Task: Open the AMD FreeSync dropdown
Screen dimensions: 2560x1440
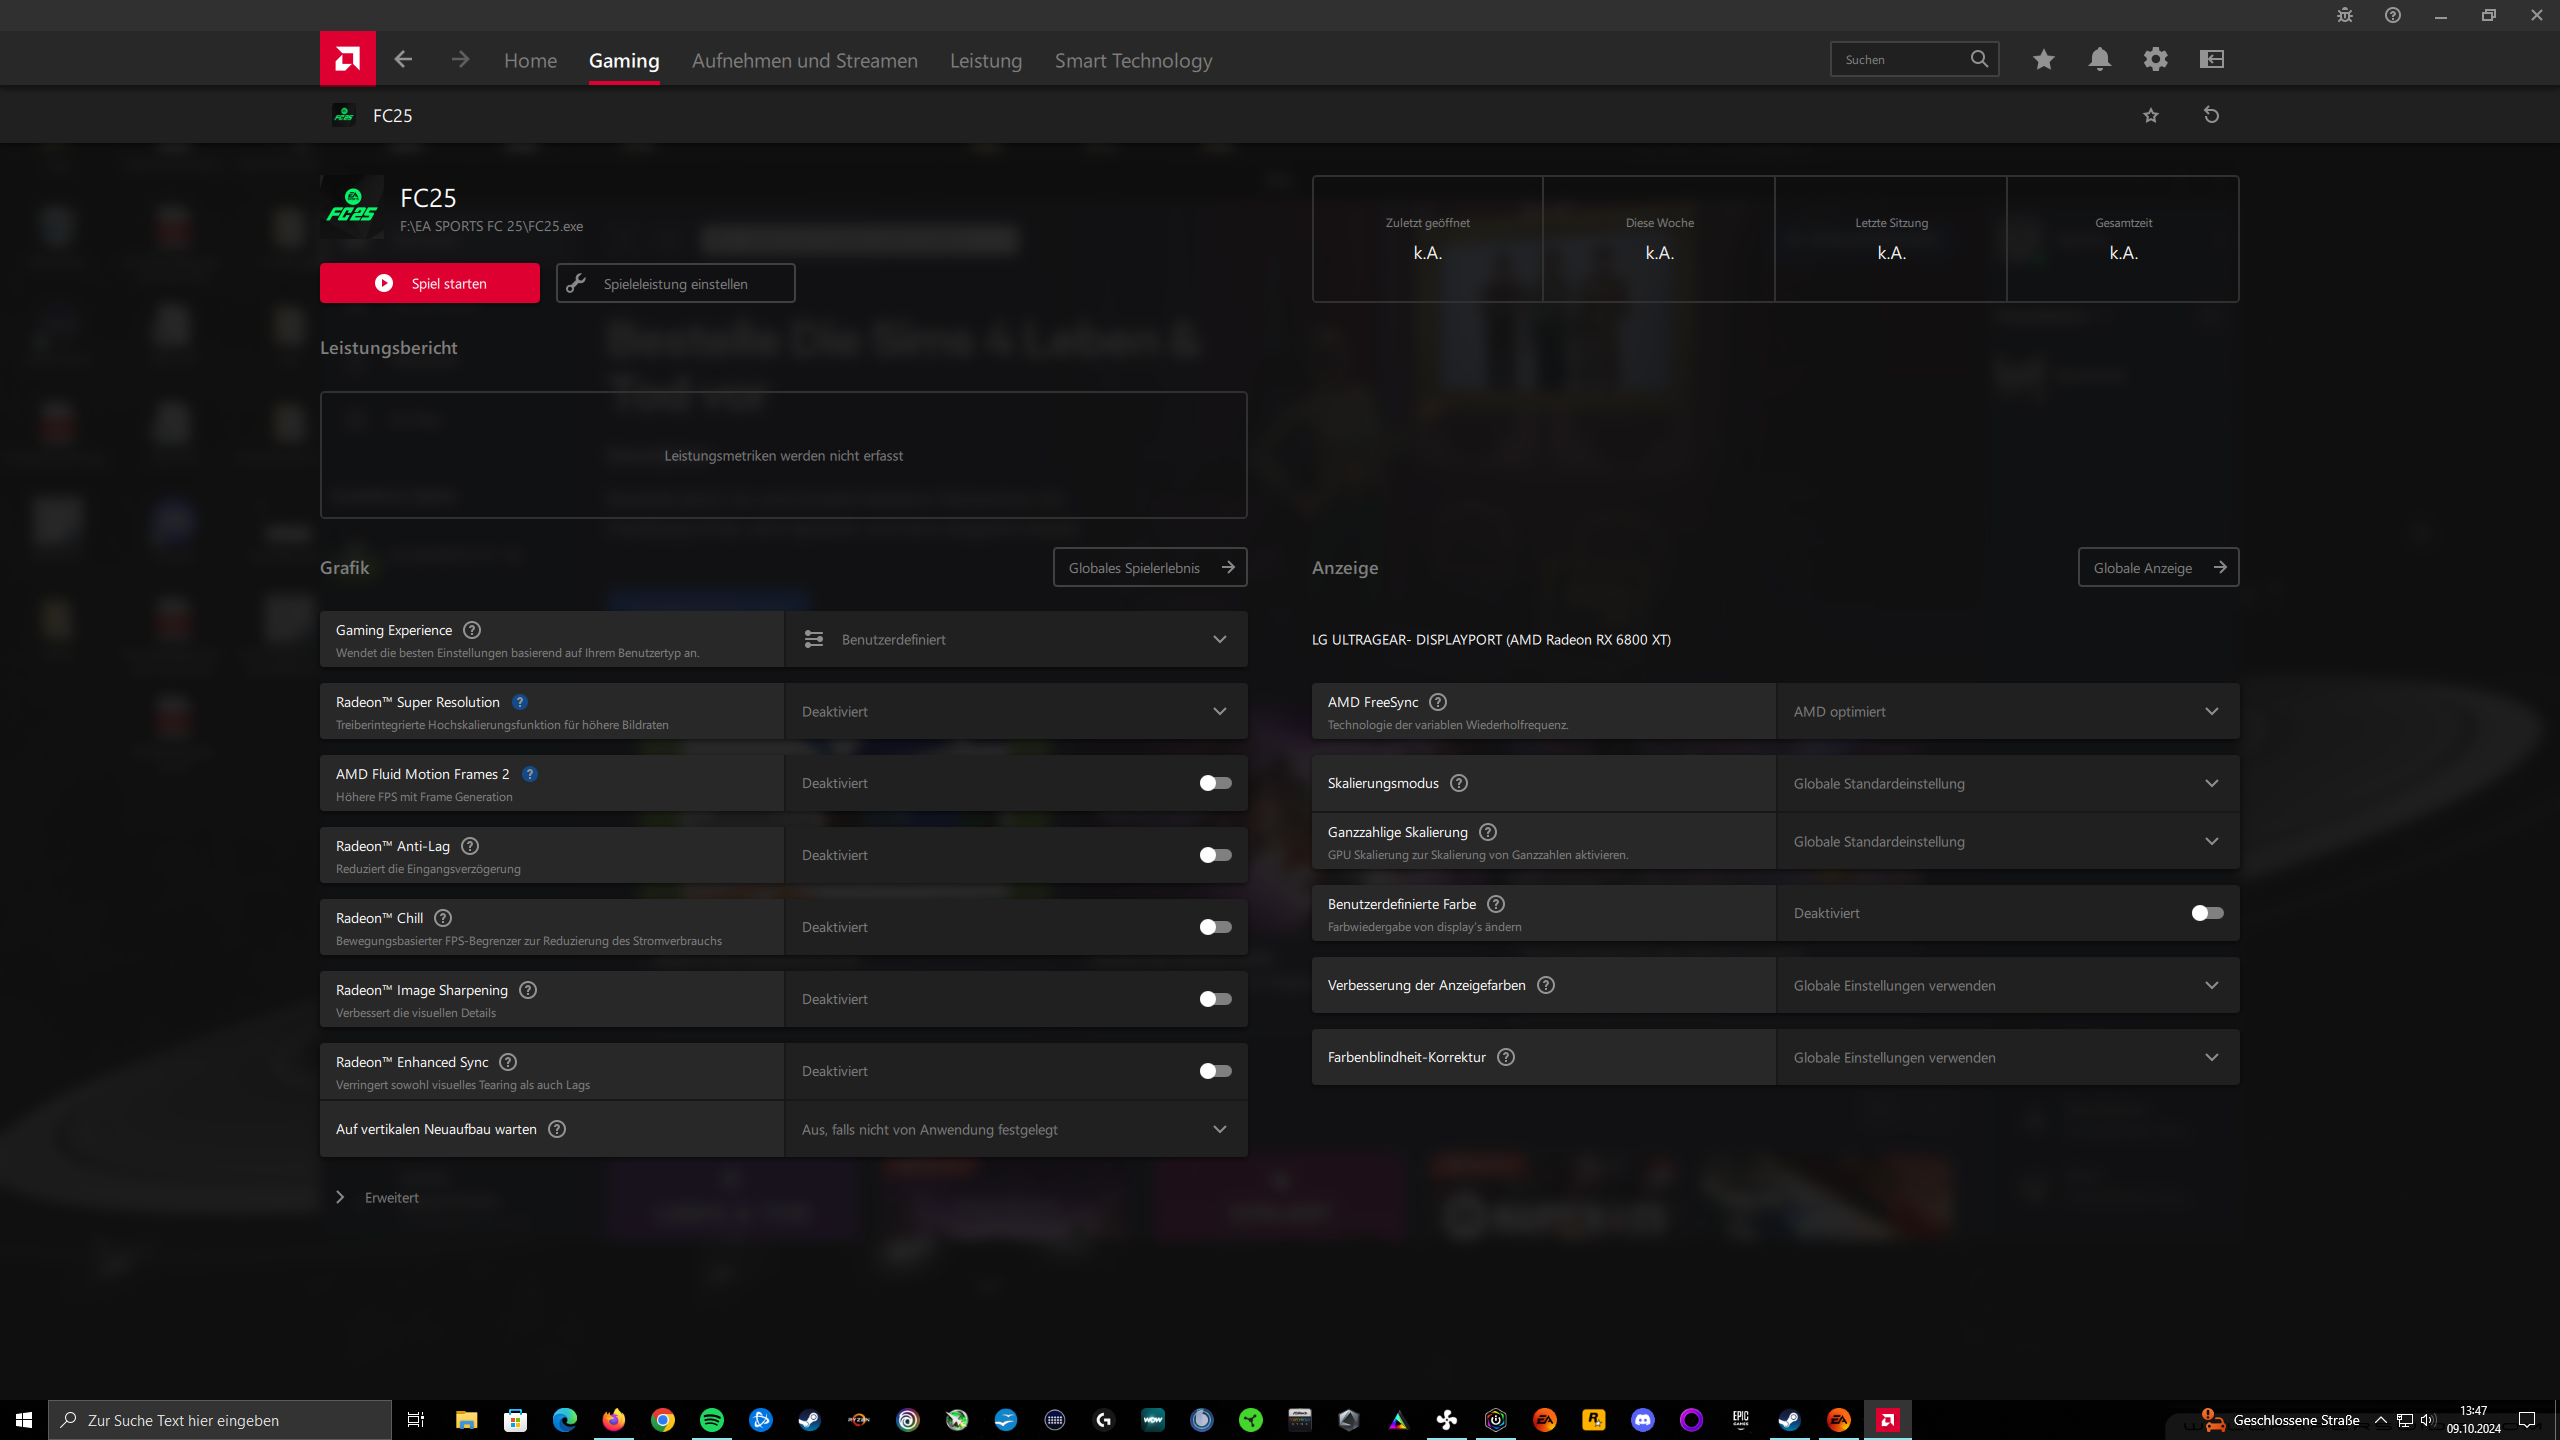Action: (2008, 711)
